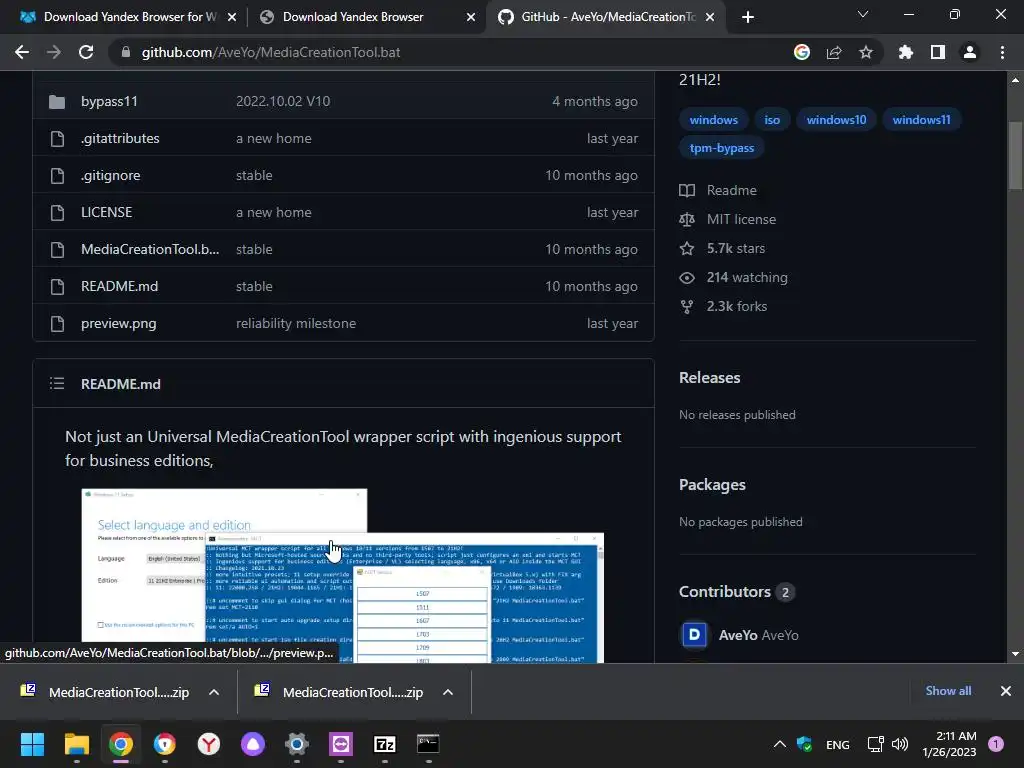Image resolution: width=1024 pixels, height=768 pixels.
Task: Open the LICENSE file
Action: [x=106, y=212]
